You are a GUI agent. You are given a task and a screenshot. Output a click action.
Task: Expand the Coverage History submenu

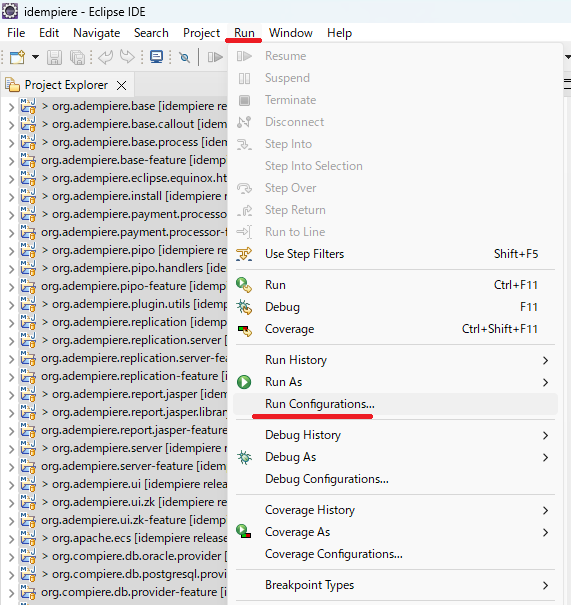[395, 510]
